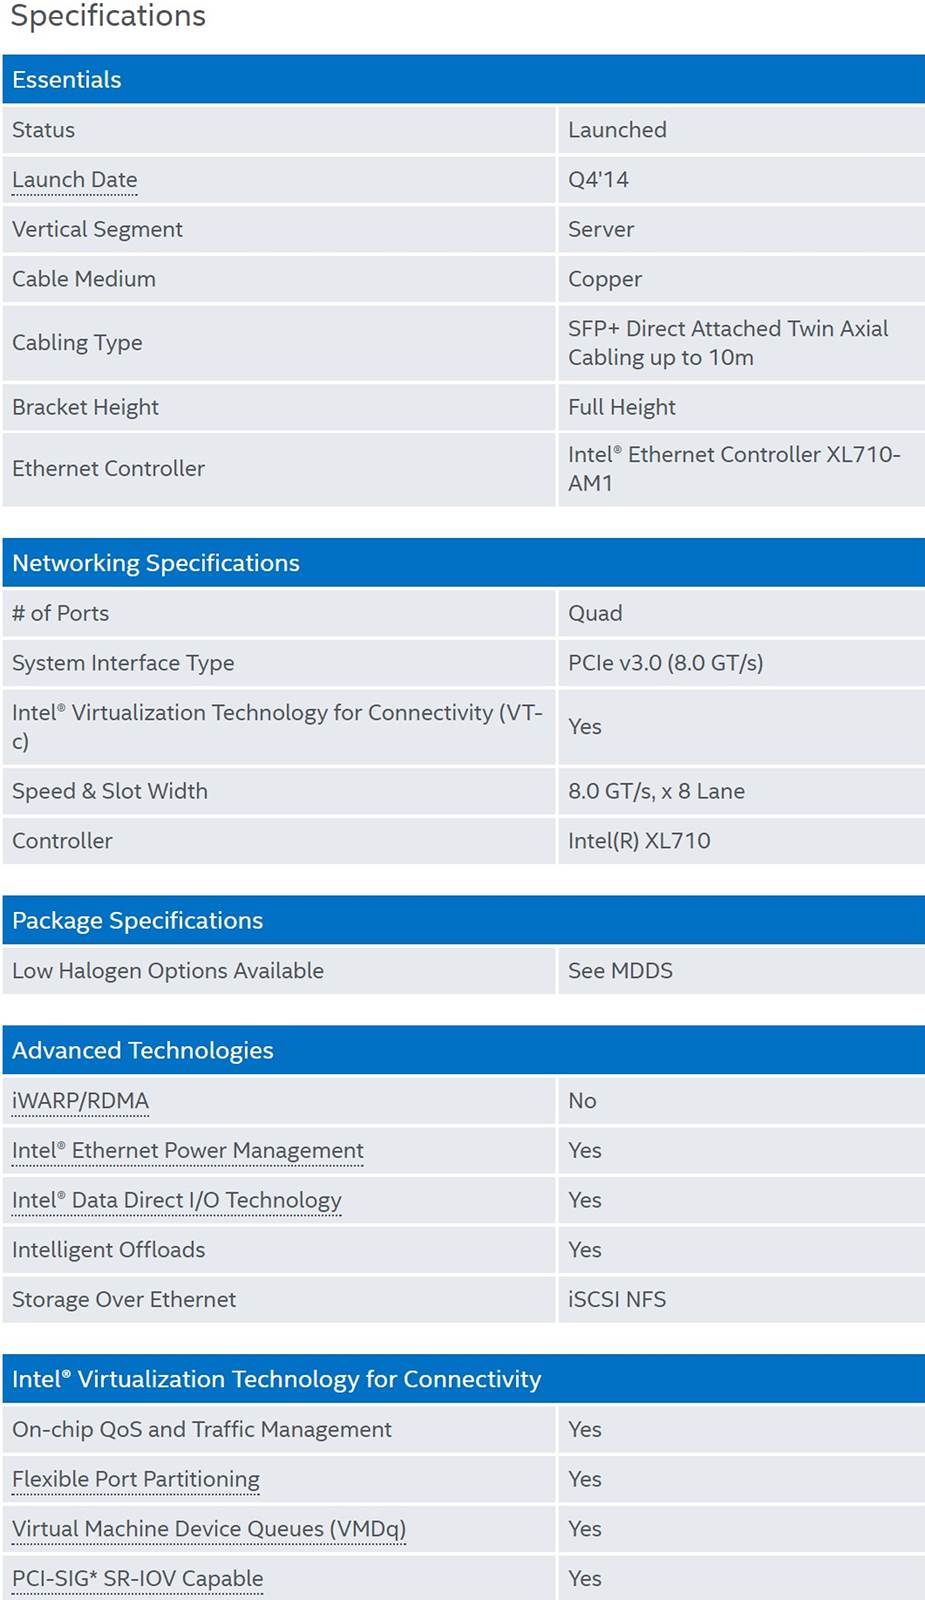The height and width of the screenshot is (1600, 925).
Task: Select the Package Specifications section header
Action: [x=138, y=921]
